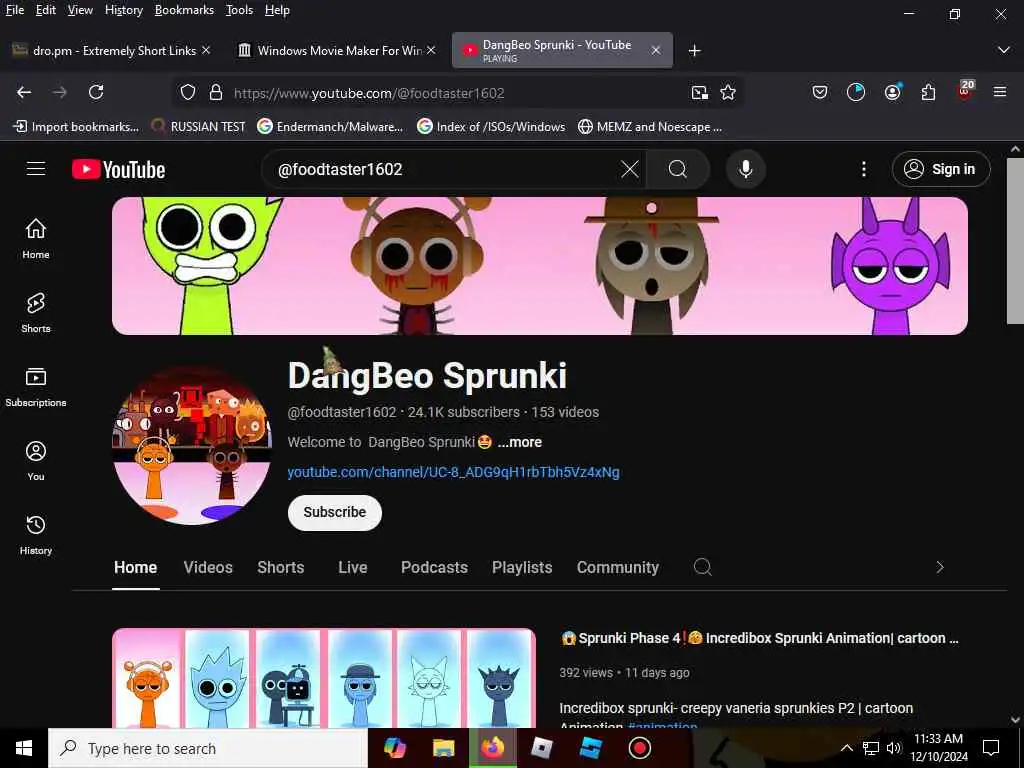Focus the browser address bar
Viewport: 1024px width, 768px height.
(x=457, y=93)
